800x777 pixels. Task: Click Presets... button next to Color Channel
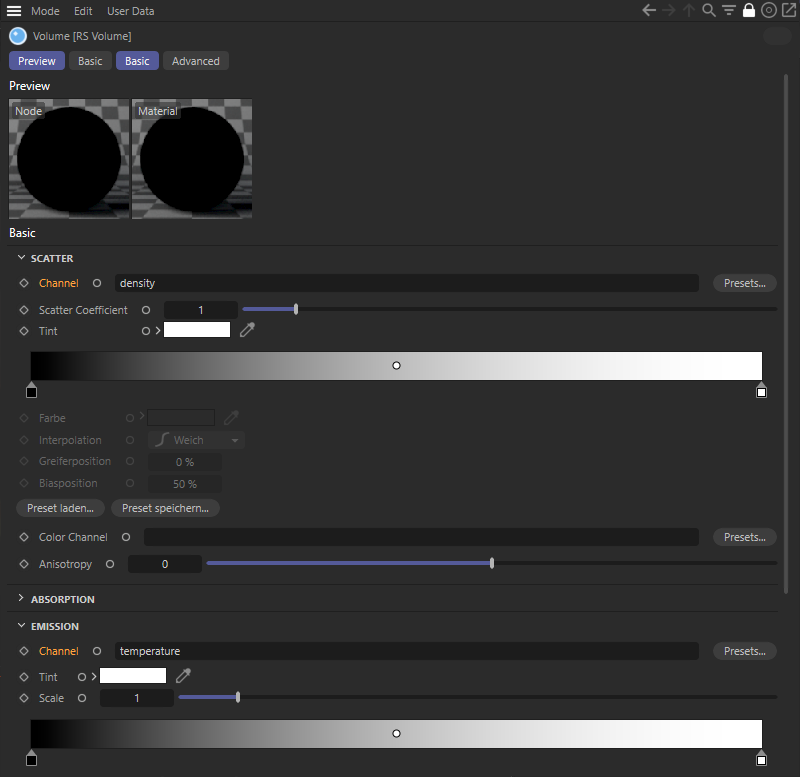click(744, 537)
